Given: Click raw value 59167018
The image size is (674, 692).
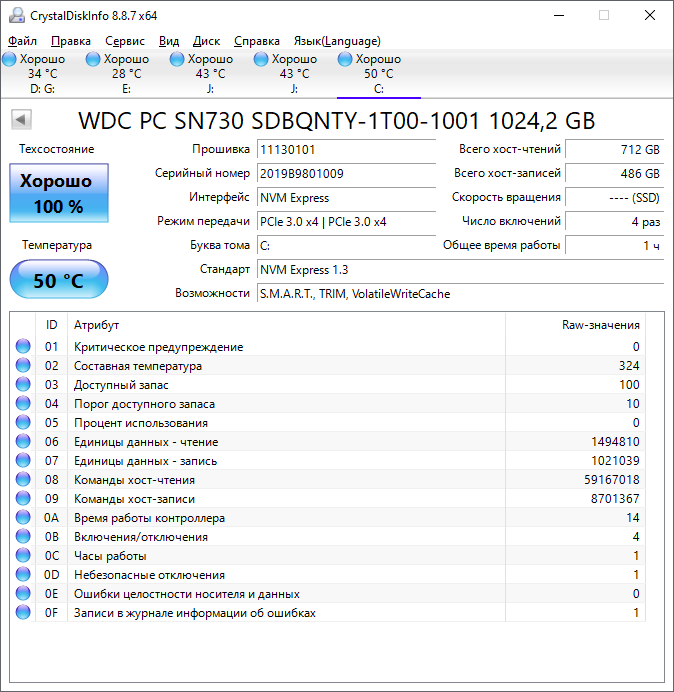Looking at the screenshot, I should (x=611, y=479).
